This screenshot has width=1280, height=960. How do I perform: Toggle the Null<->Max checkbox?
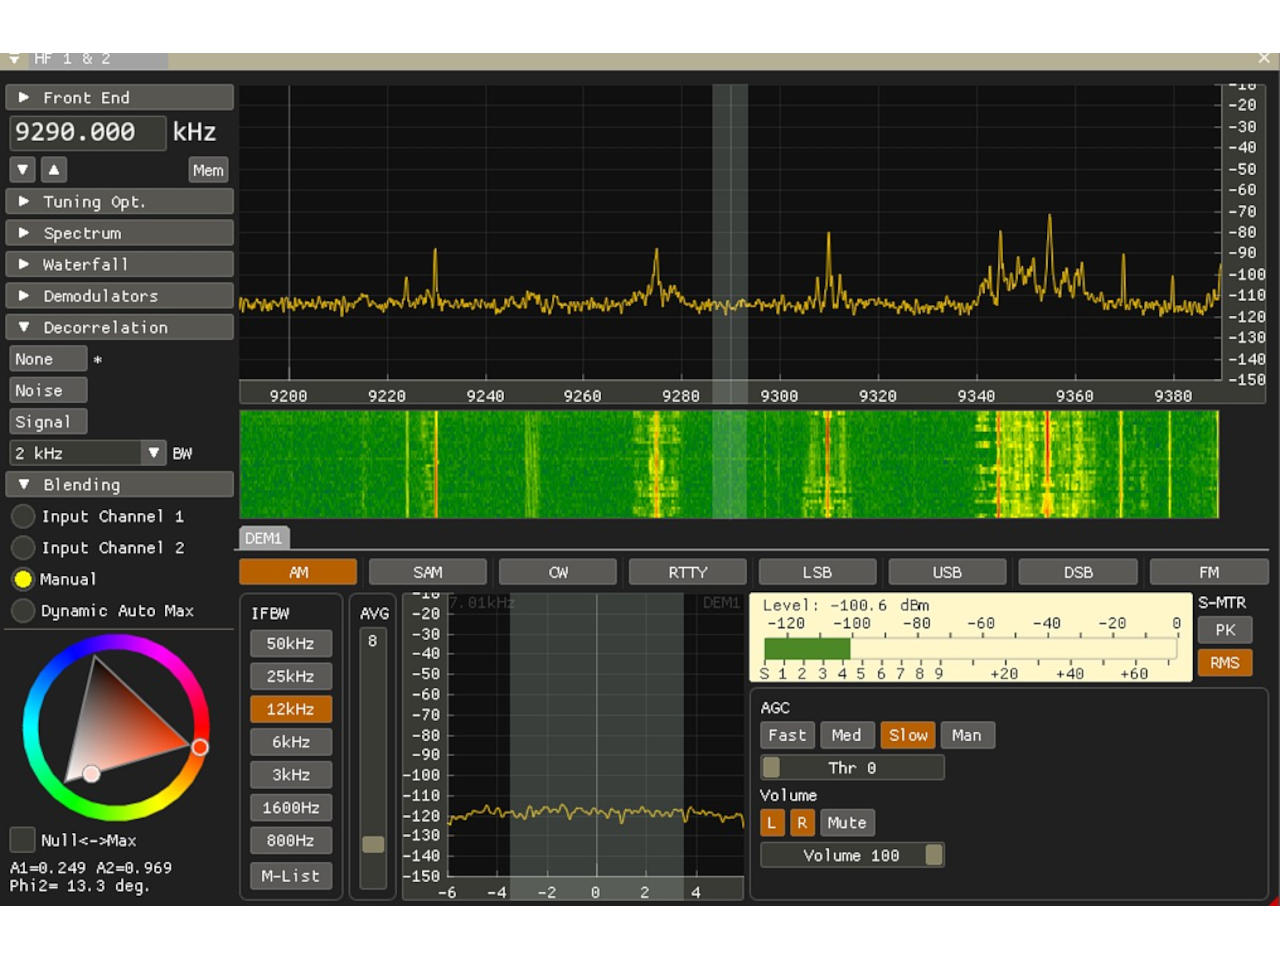click(x=22, y=840)
